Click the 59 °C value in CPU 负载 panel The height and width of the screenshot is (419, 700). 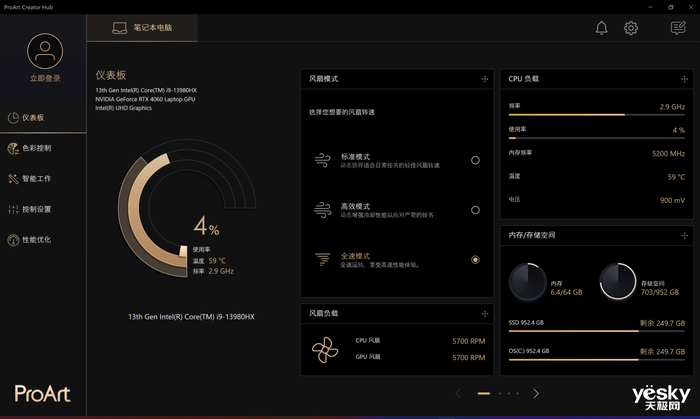(x=676, y=177)
